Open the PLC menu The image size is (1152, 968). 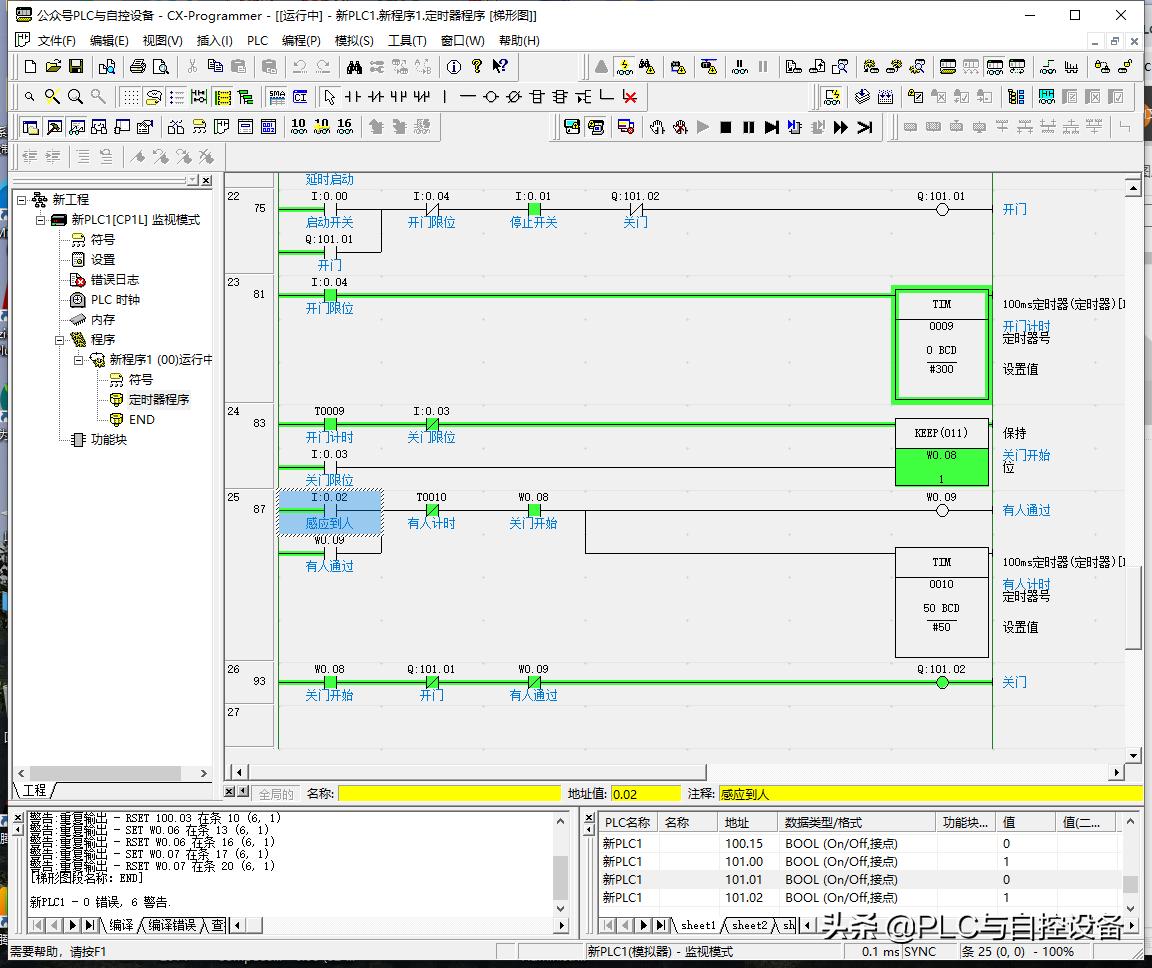tap(257, 40)
